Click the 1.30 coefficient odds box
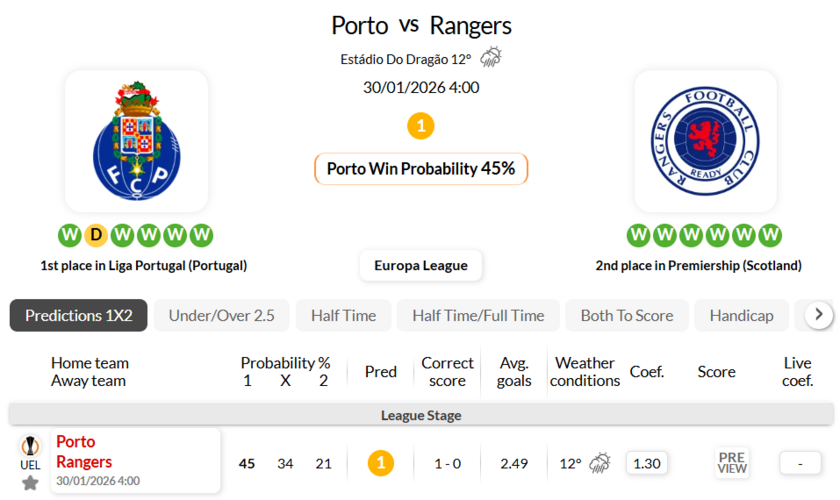Image resolution: width=840 pixels, height=500 pixels. pos(647,463)
